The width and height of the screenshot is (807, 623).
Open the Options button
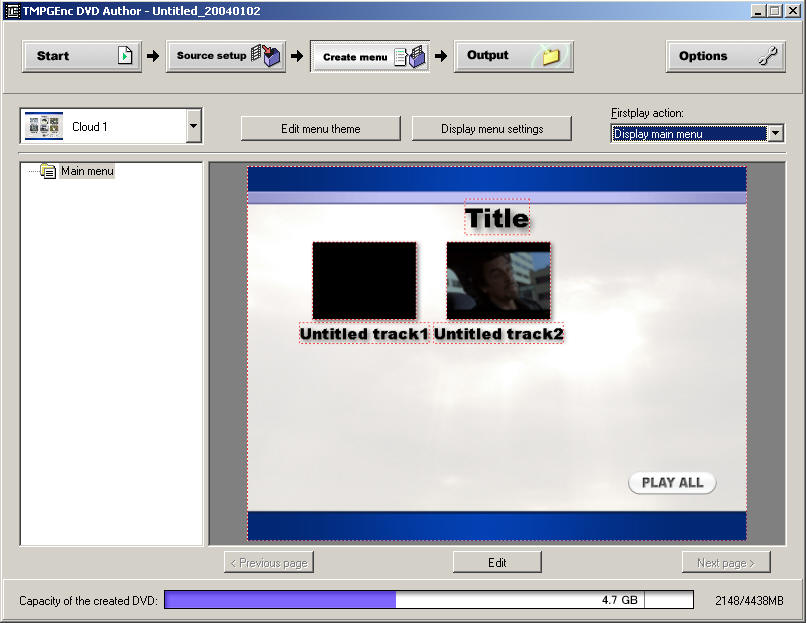tap(726, 56)
